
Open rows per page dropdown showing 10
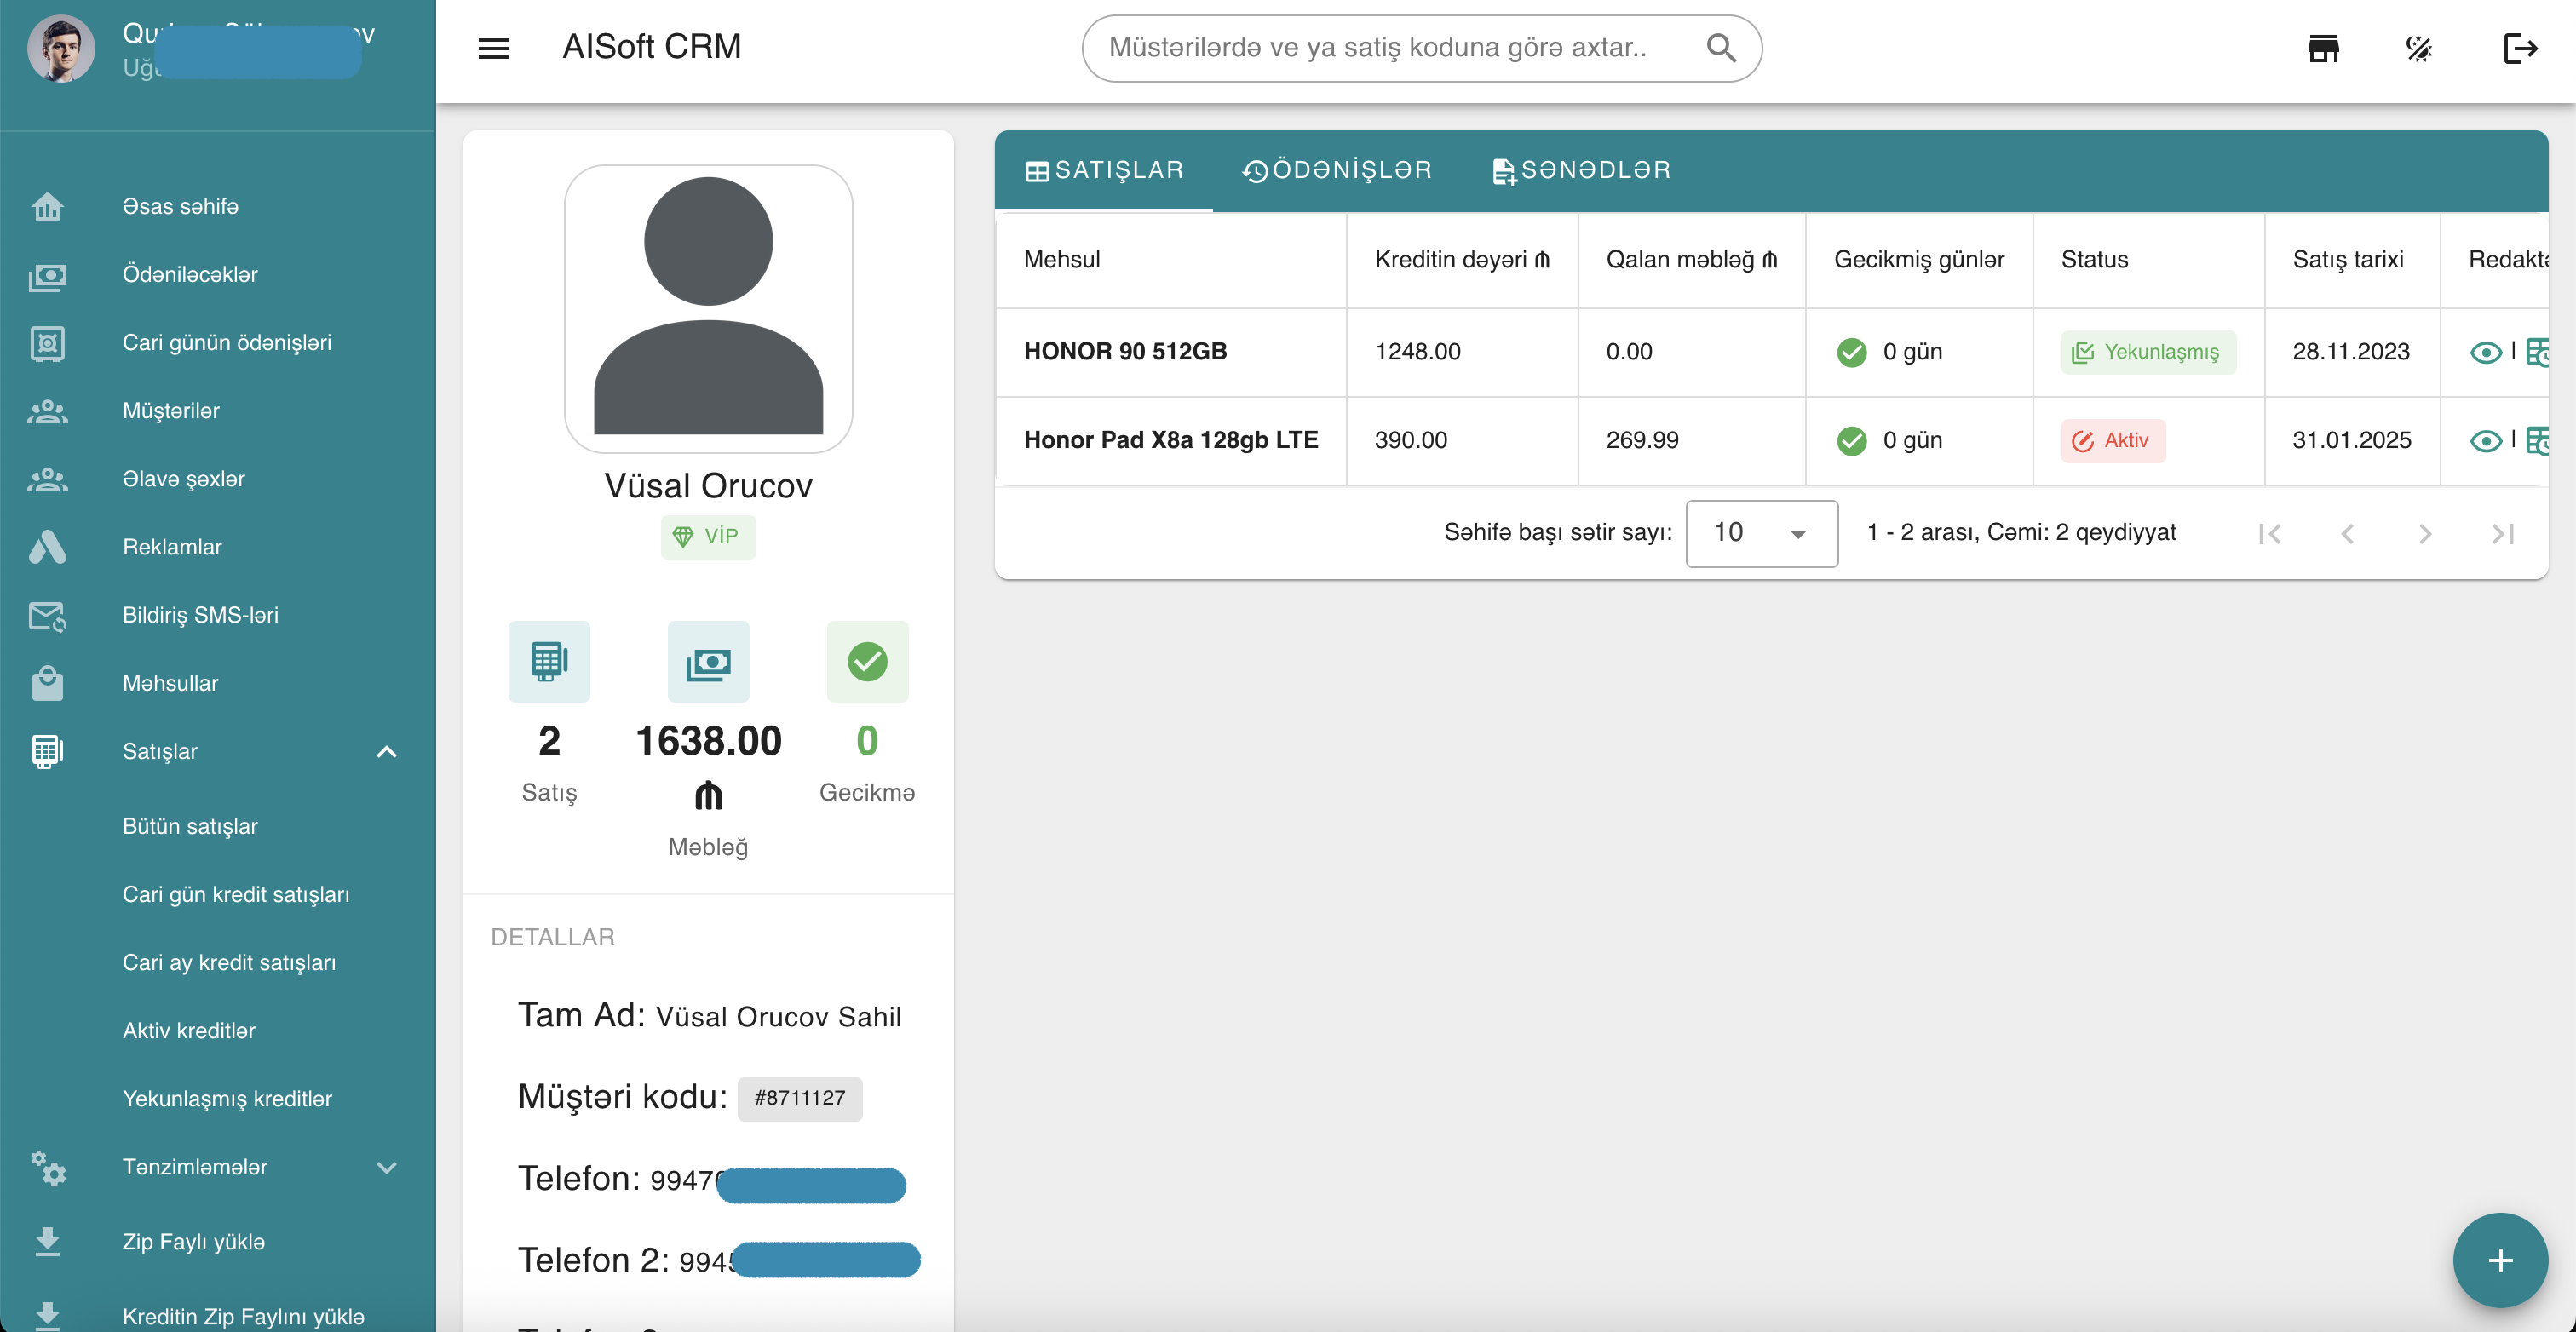[x=1761, y=533]
